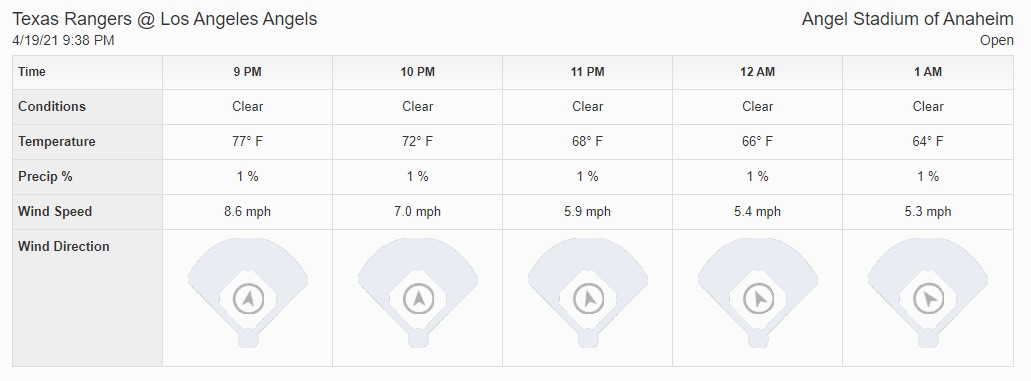Click the 11 PM baseball field diagram
The width and height of the screenshot is (1031, 381).
[588, 293]
